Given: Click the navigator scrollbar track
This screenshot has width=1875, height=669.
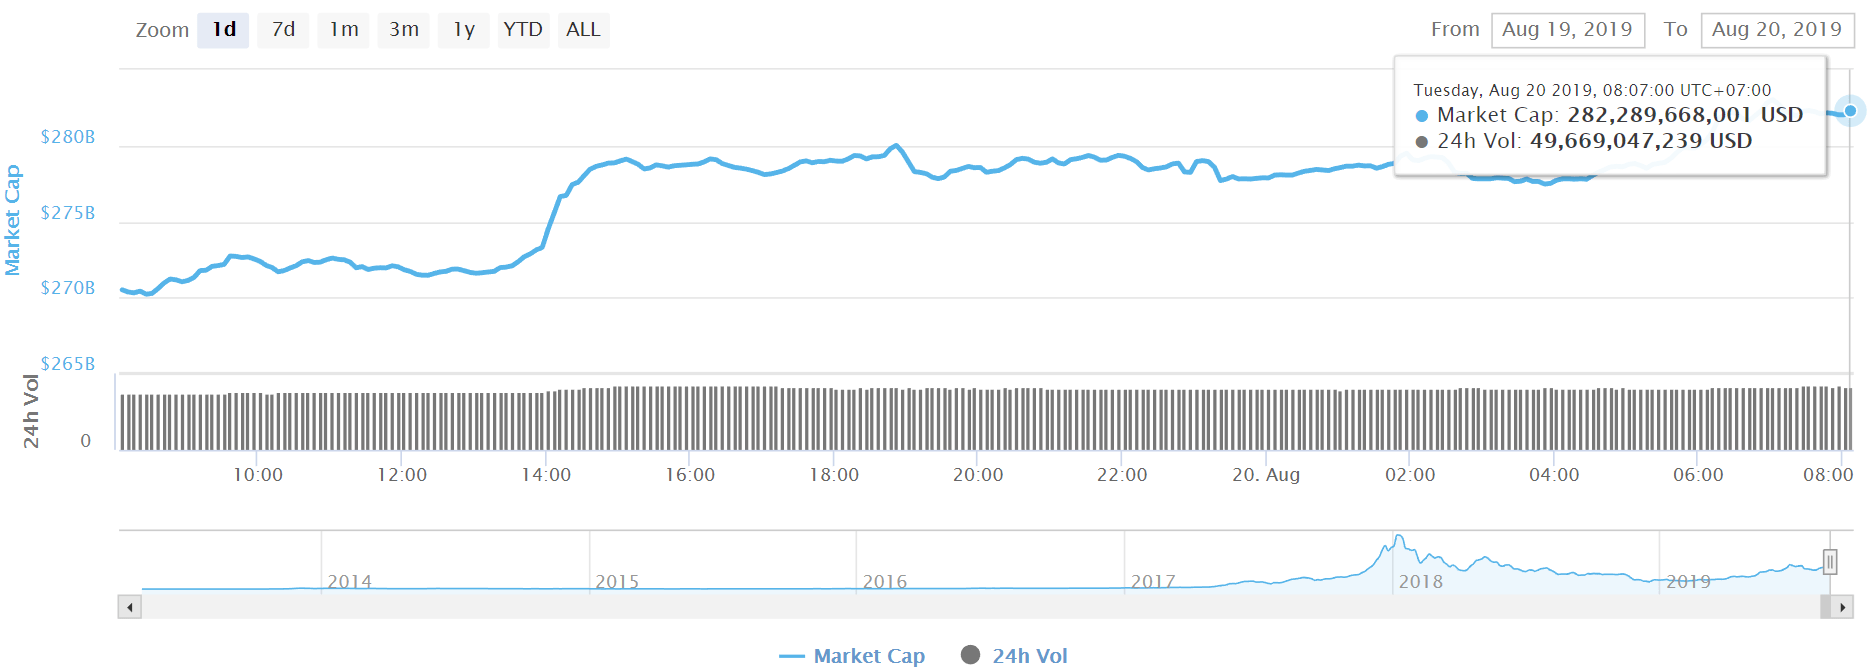Looking at the screenshot, I should (980, 607).
